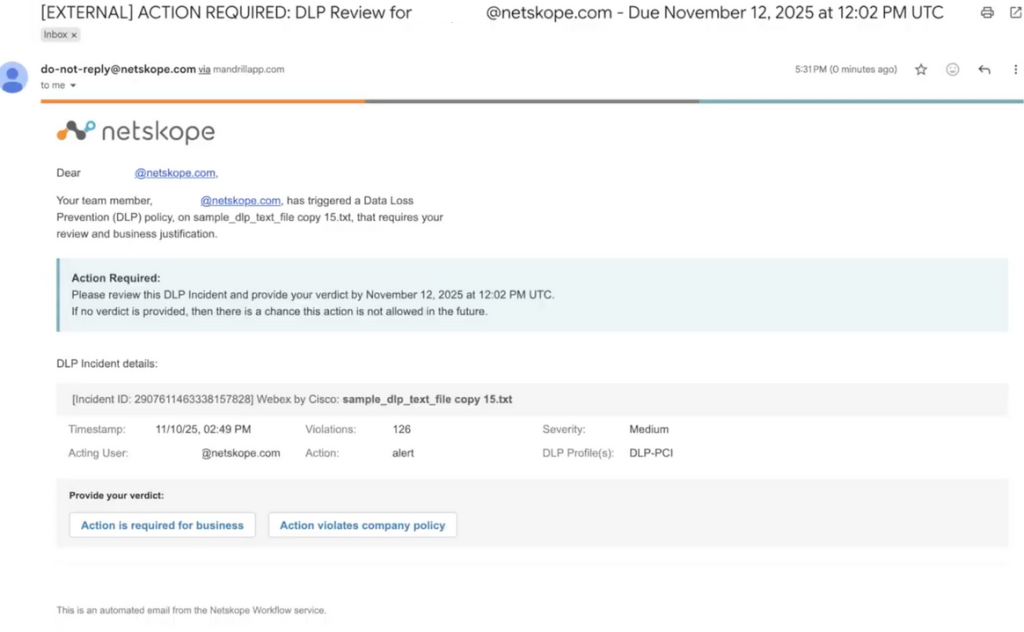Image resolution: width=1024 pixels, height=632 pixels.
Task: Open the email in a new window
Action: [x=1016, y=12]
